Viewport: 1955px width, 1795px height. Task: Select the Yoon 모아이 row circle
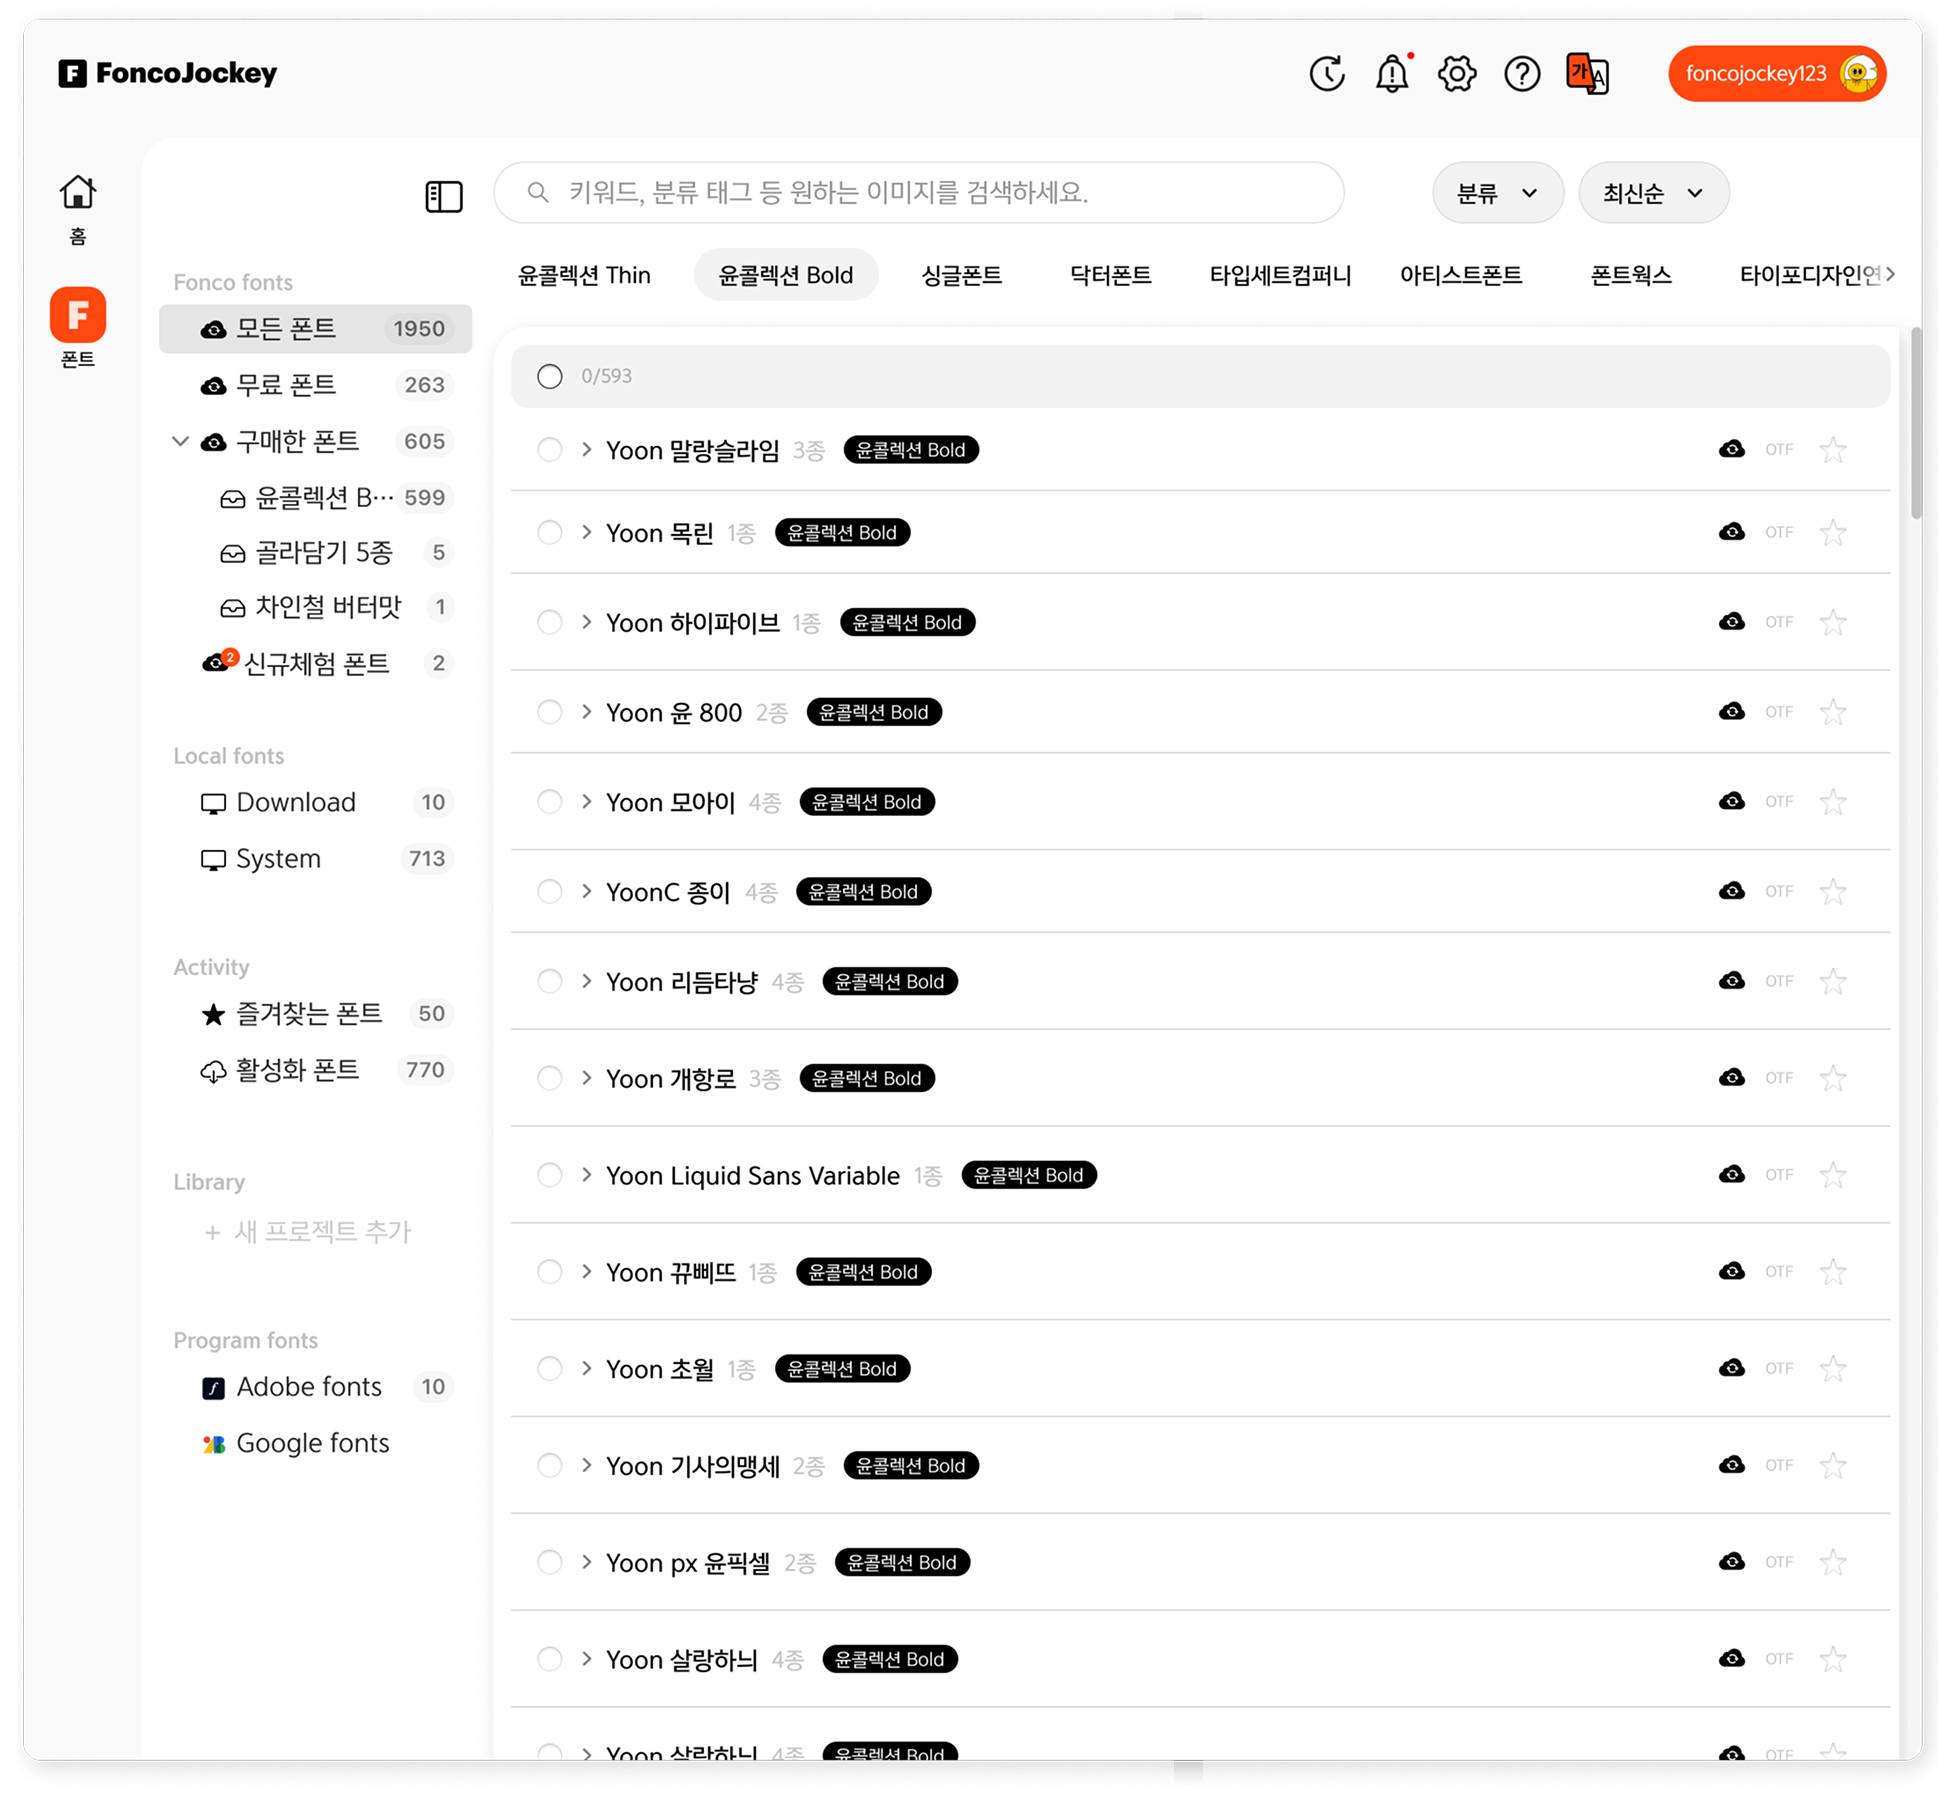pos(549,802)
